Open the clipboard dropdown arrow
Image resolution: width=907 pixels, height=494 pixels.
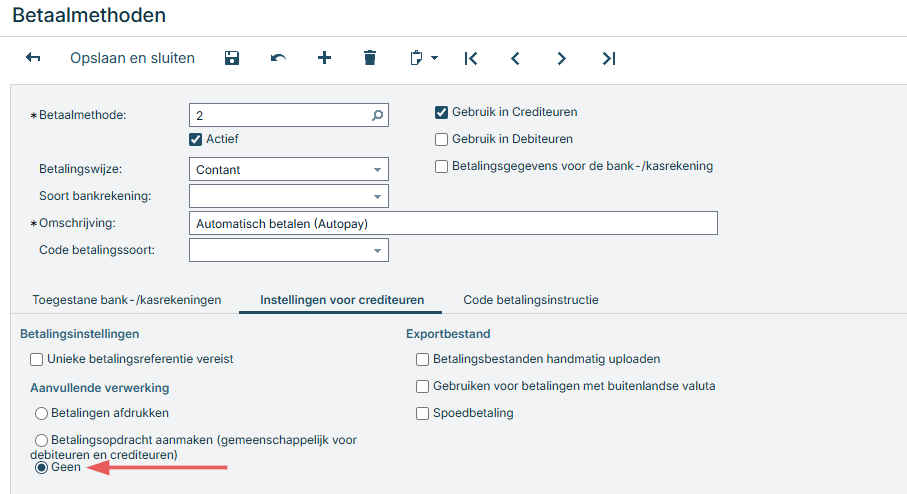pyautogui.click(x=434, y=58)
